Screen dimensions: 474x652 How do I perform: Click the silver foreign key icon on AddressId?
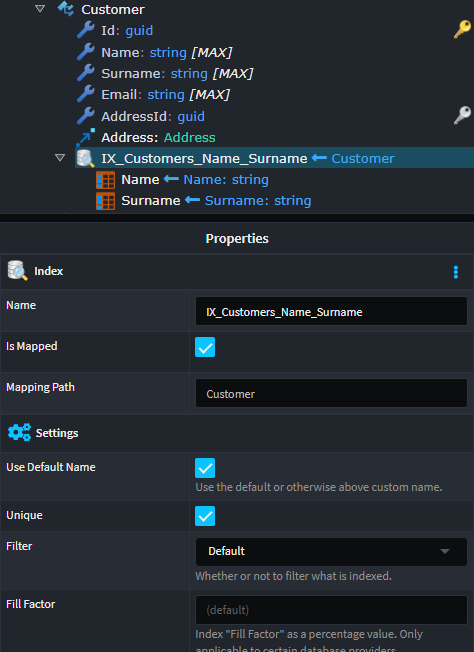coord(462,116)
